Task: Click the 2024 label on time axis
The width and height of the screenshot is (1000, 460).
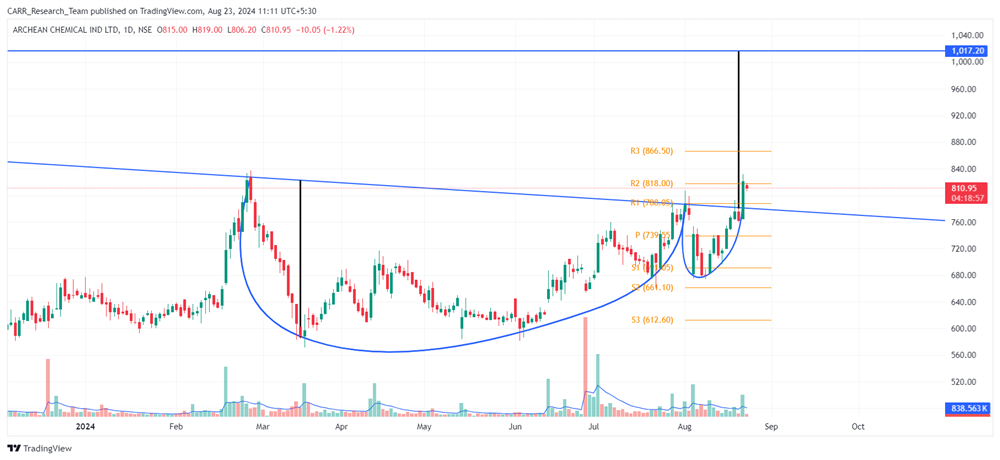Action: point(84,425)
